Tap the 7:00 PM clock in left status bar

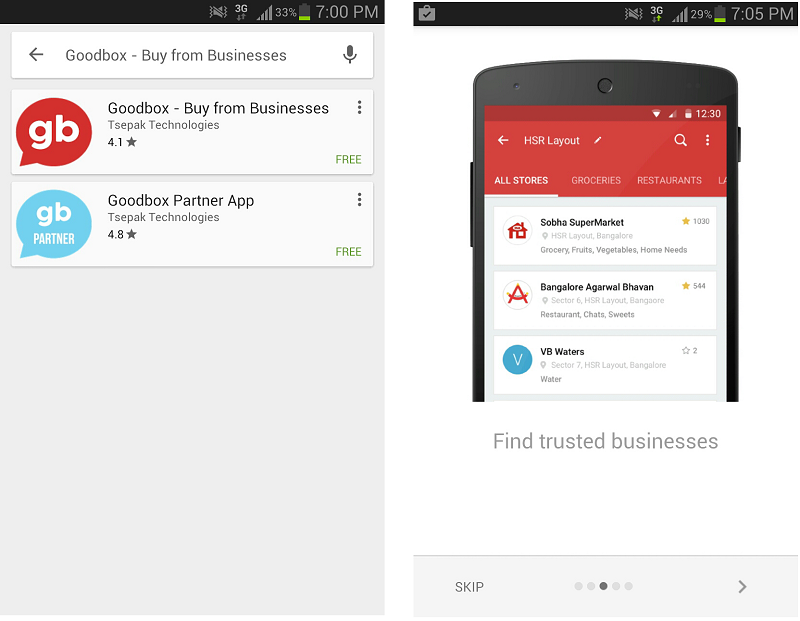346,12
